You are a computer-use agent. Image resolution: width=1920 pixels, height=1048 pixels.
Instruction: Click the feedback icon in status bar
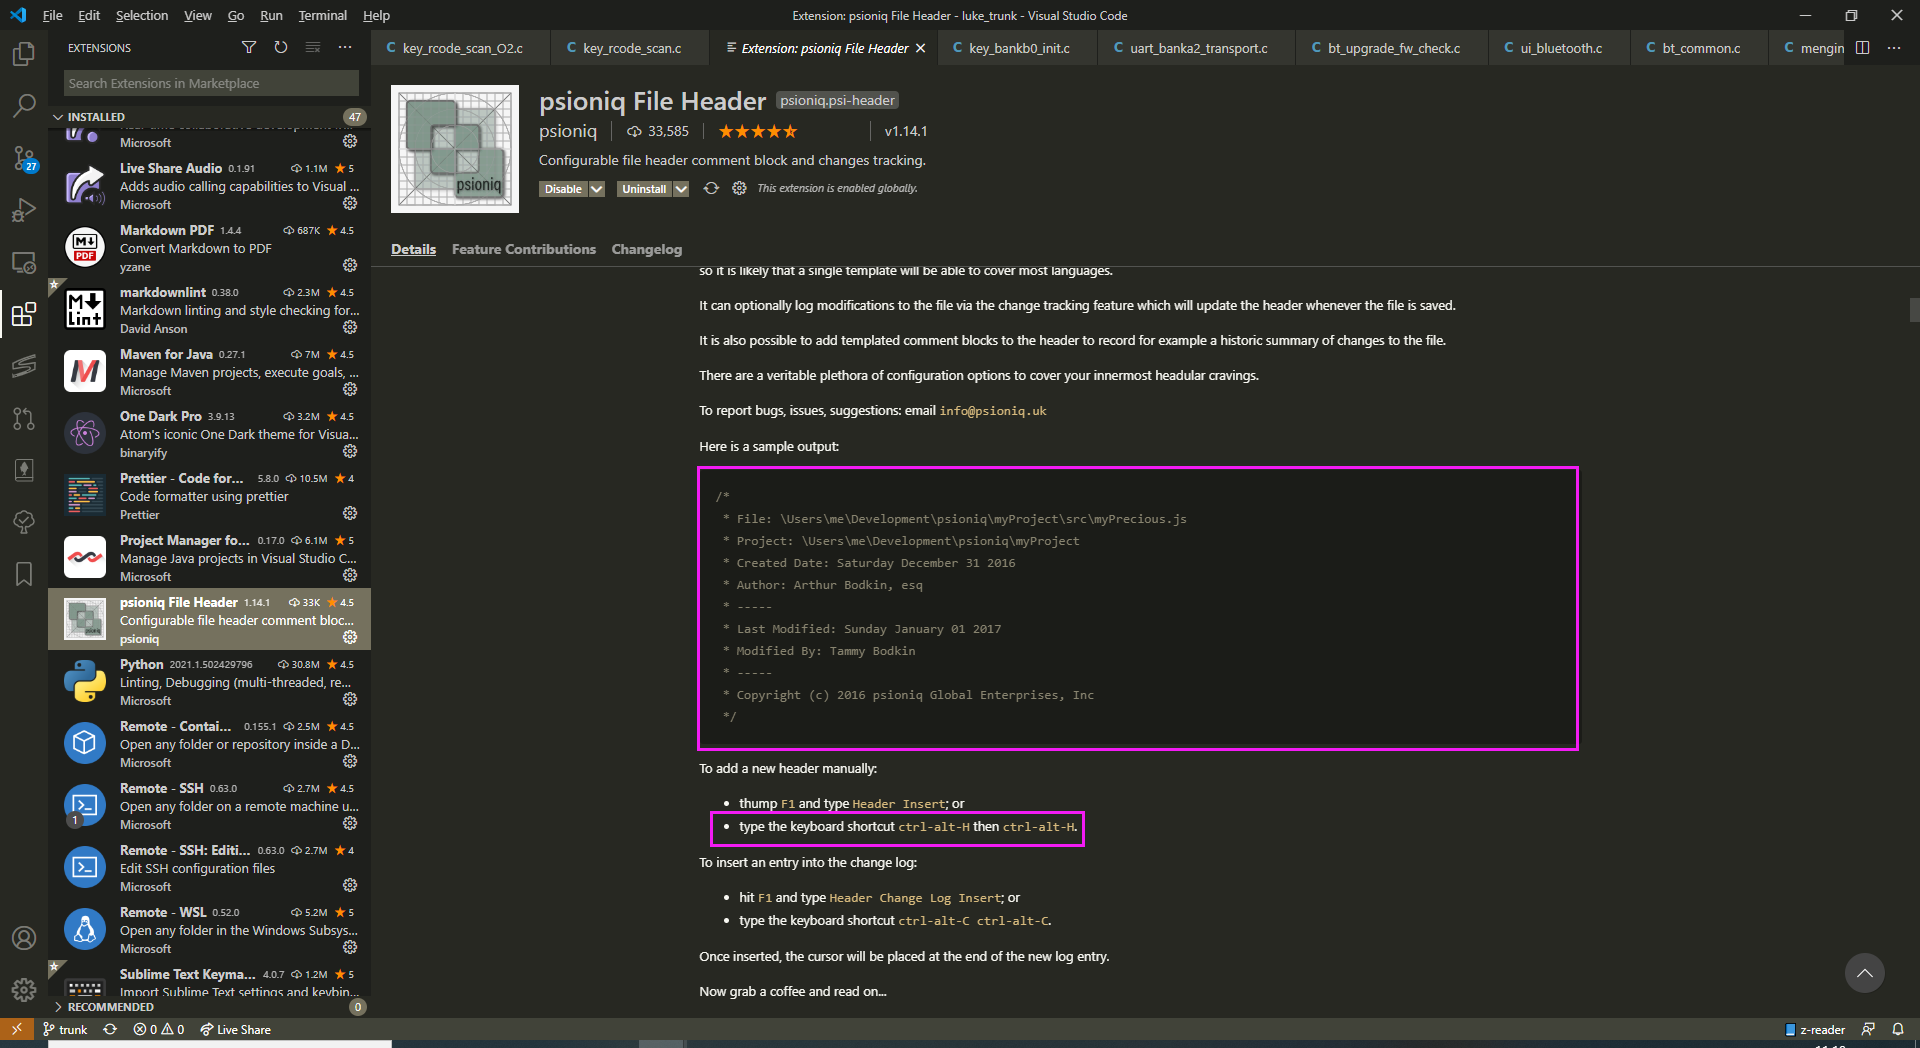[x=1868, y=1029]
